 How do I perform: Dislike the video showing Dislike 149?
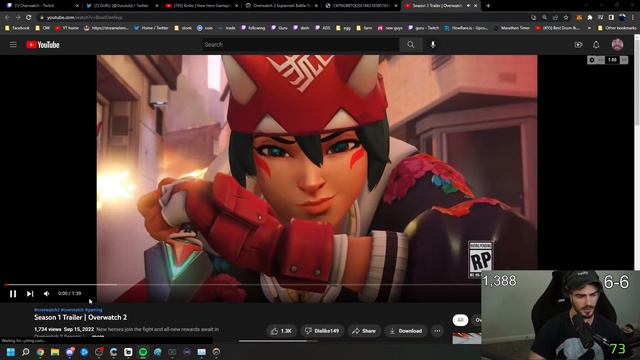click(x=323, y=331)
